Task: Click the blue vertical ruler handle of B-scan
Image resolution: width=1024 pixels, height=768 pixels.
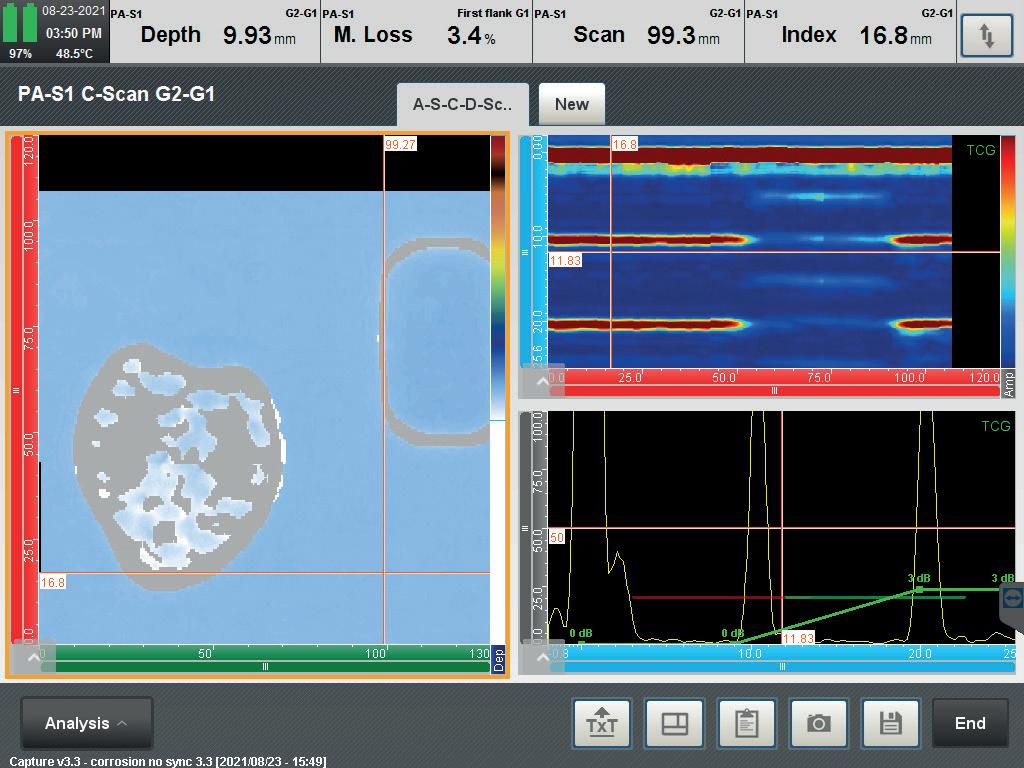Action: (x=525, y=252)
